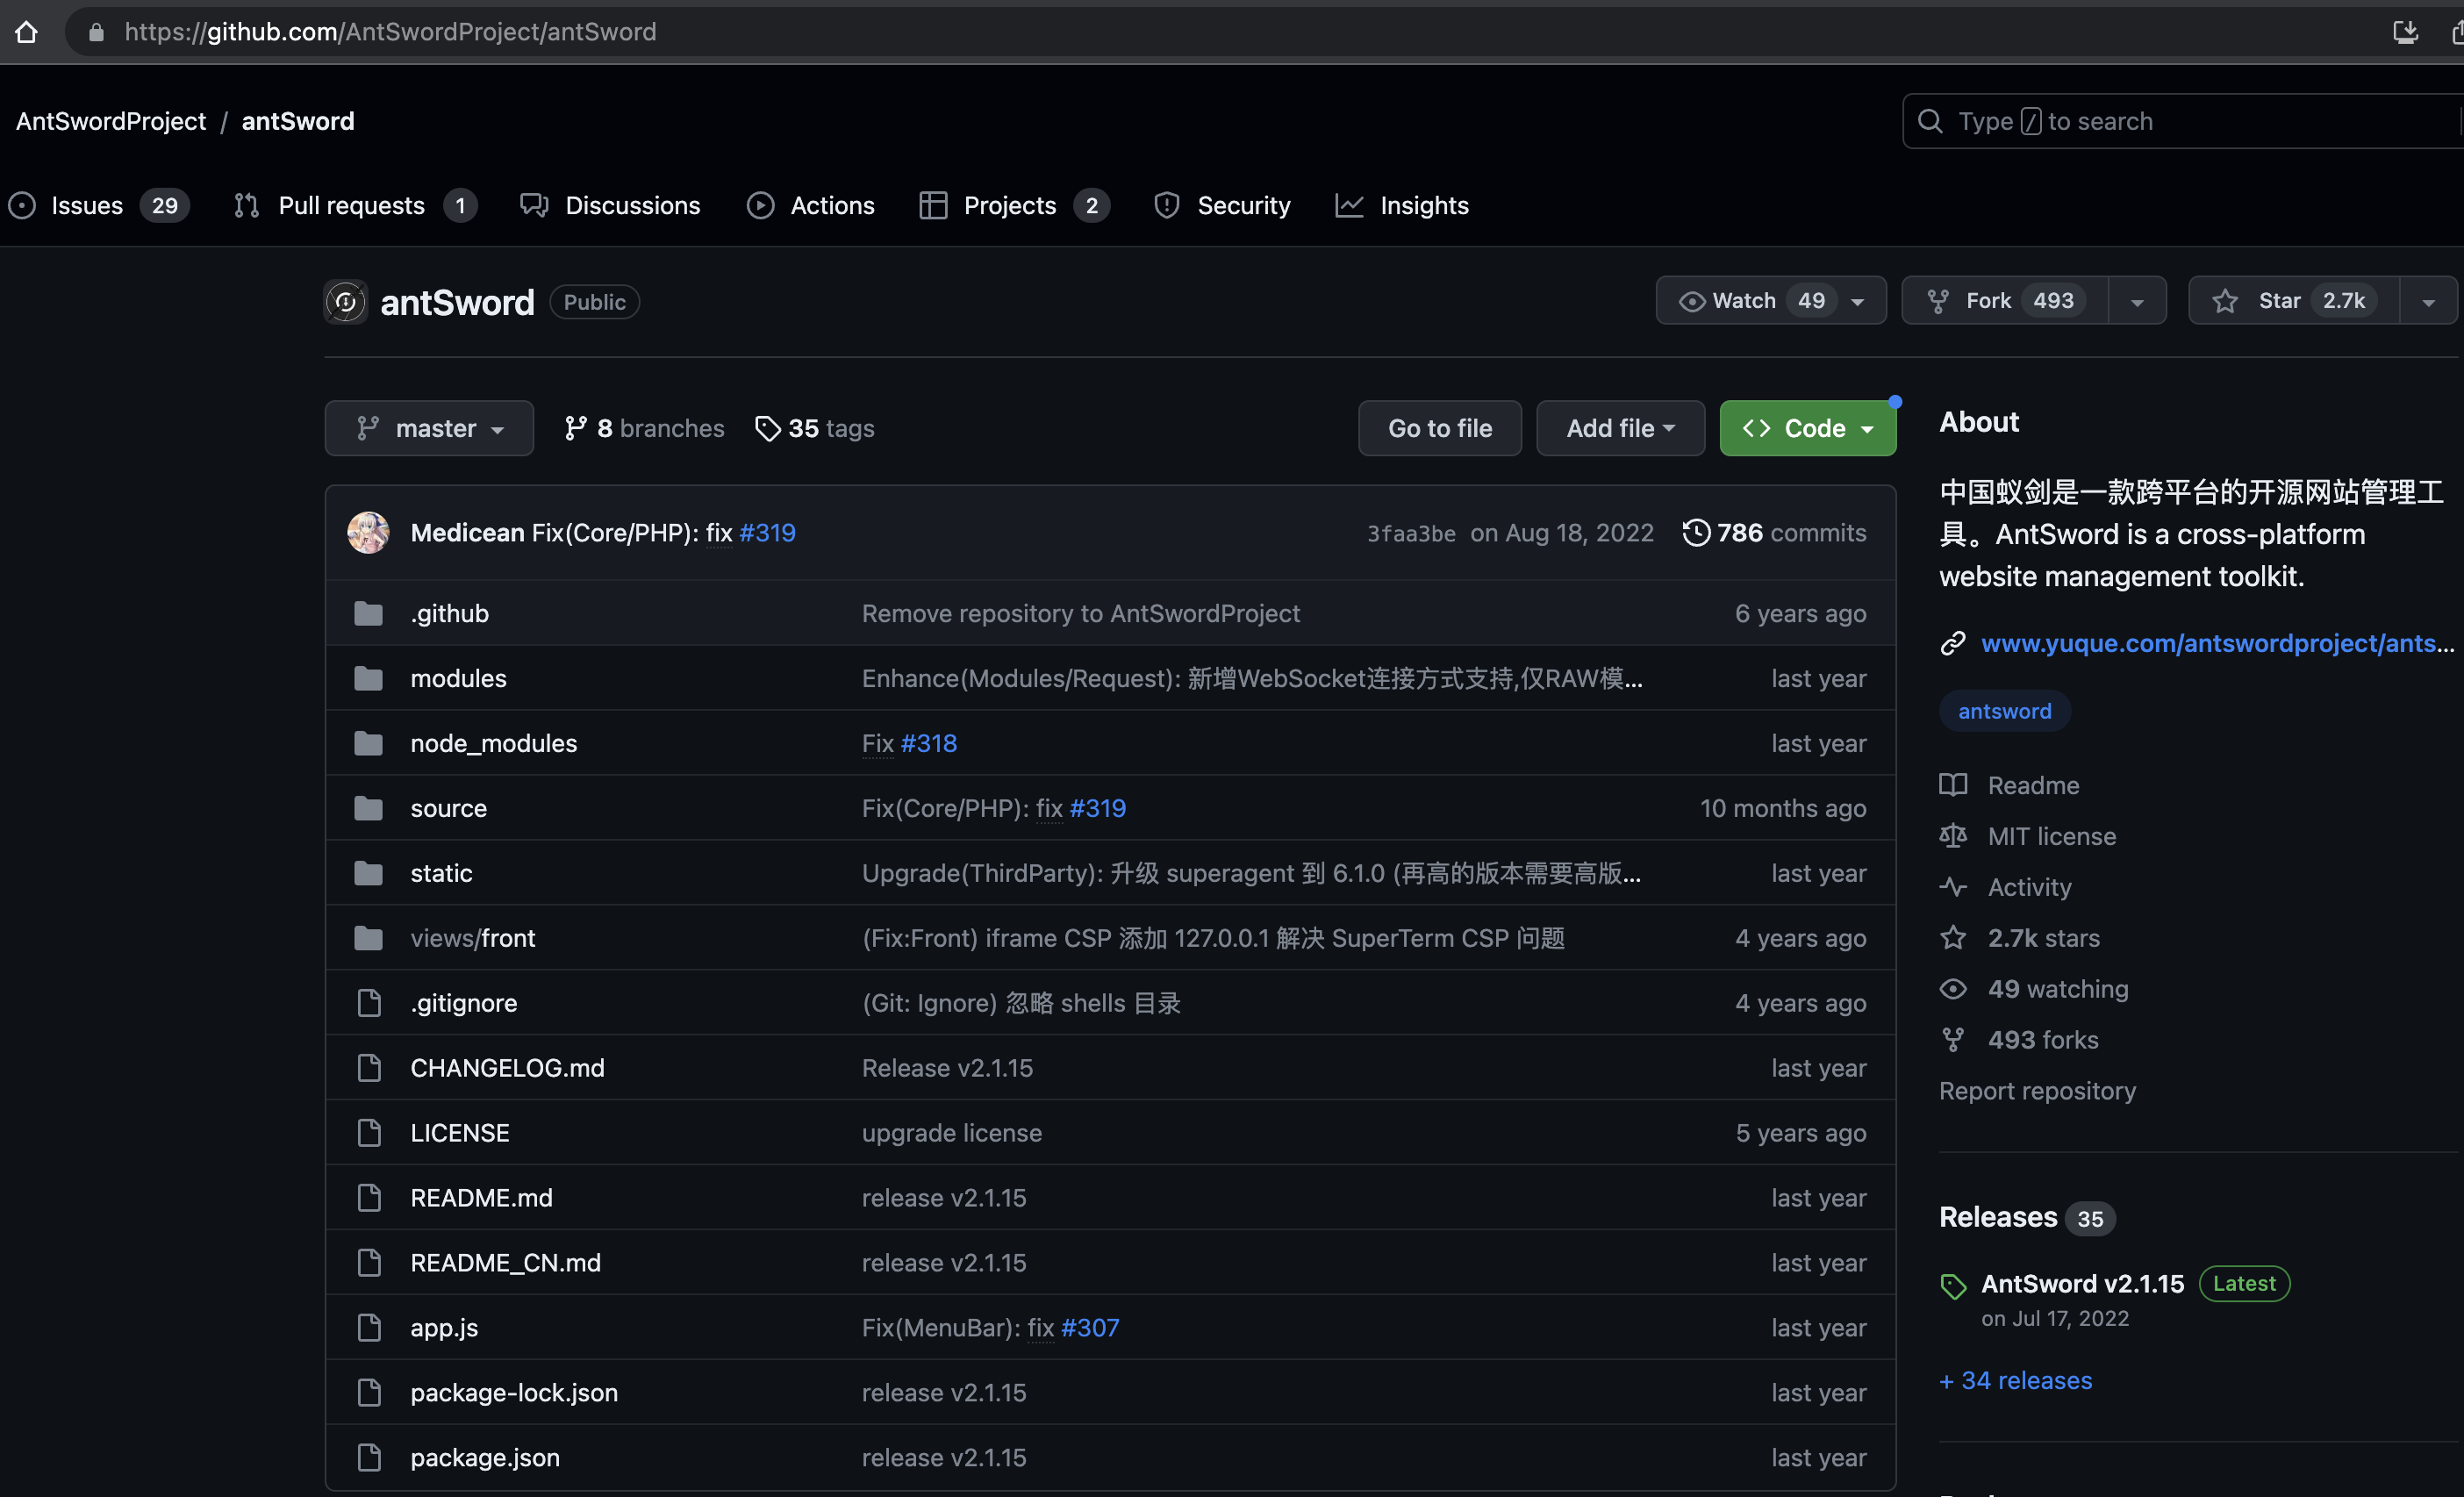The width and height of the screenshot is (2464, 1497).
Task: Click the search field 'Type / to search'
Action: pos(2182,121)
